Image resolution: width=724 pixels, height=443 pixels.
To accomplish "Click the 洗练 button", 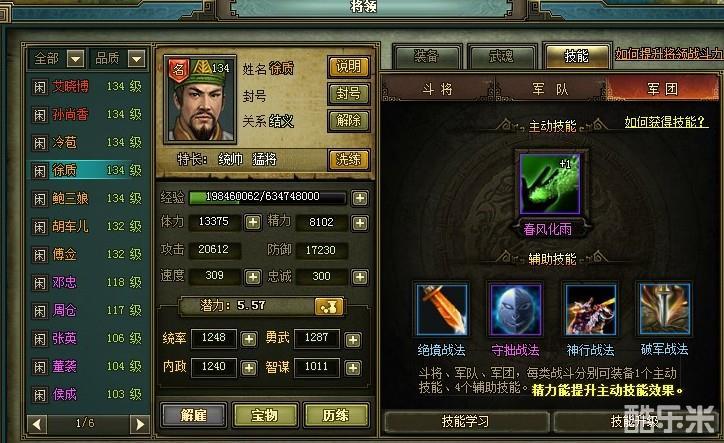I will coord(349,159).
